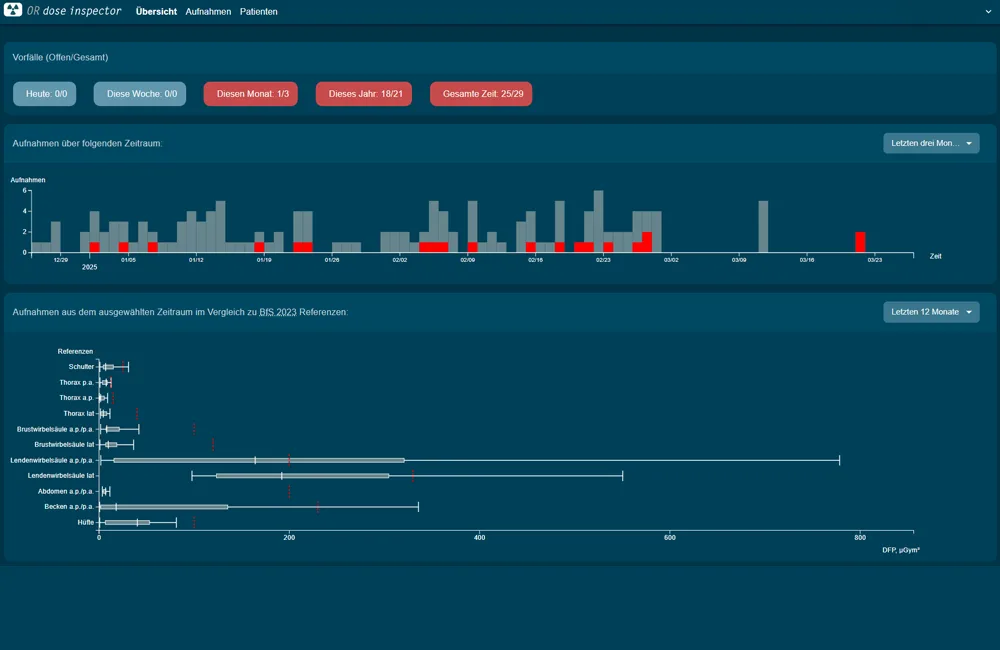
Task: Select the Lendenwirbelsäule a.p./p.a. box plot
Action: 259,460
